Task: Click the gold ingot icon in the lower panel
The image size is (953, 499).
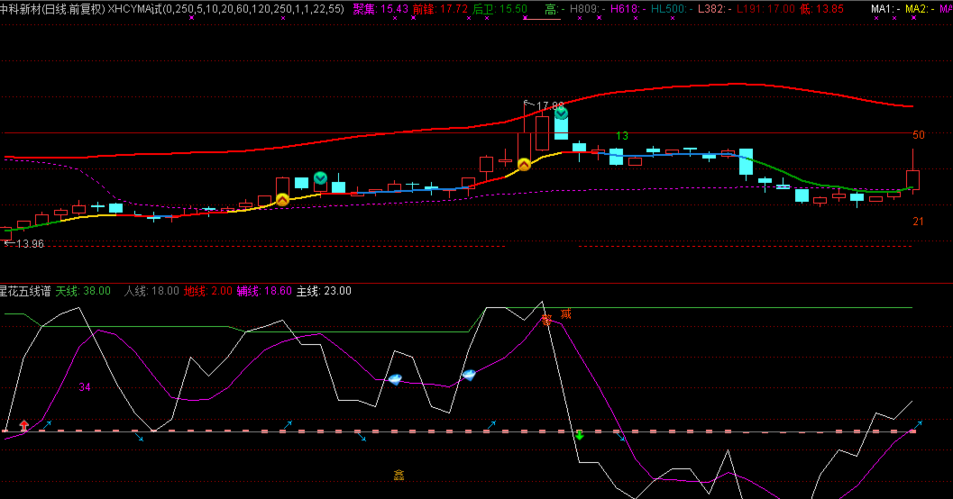Action: (x=399, y=475)
